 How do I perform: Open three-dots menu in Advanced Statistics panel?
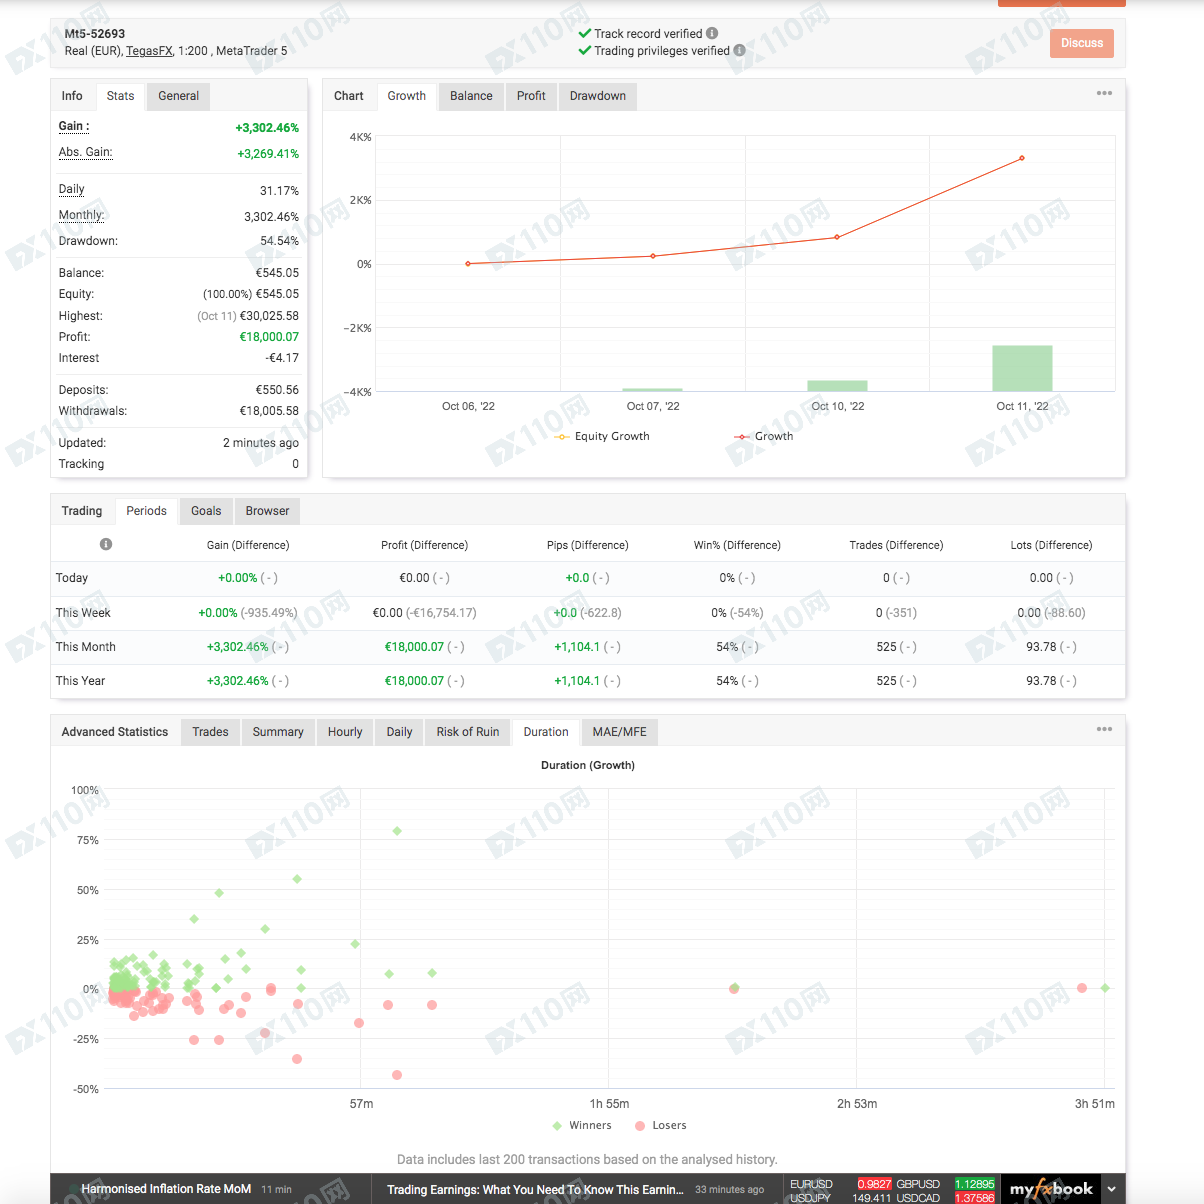coord(1104,729)
